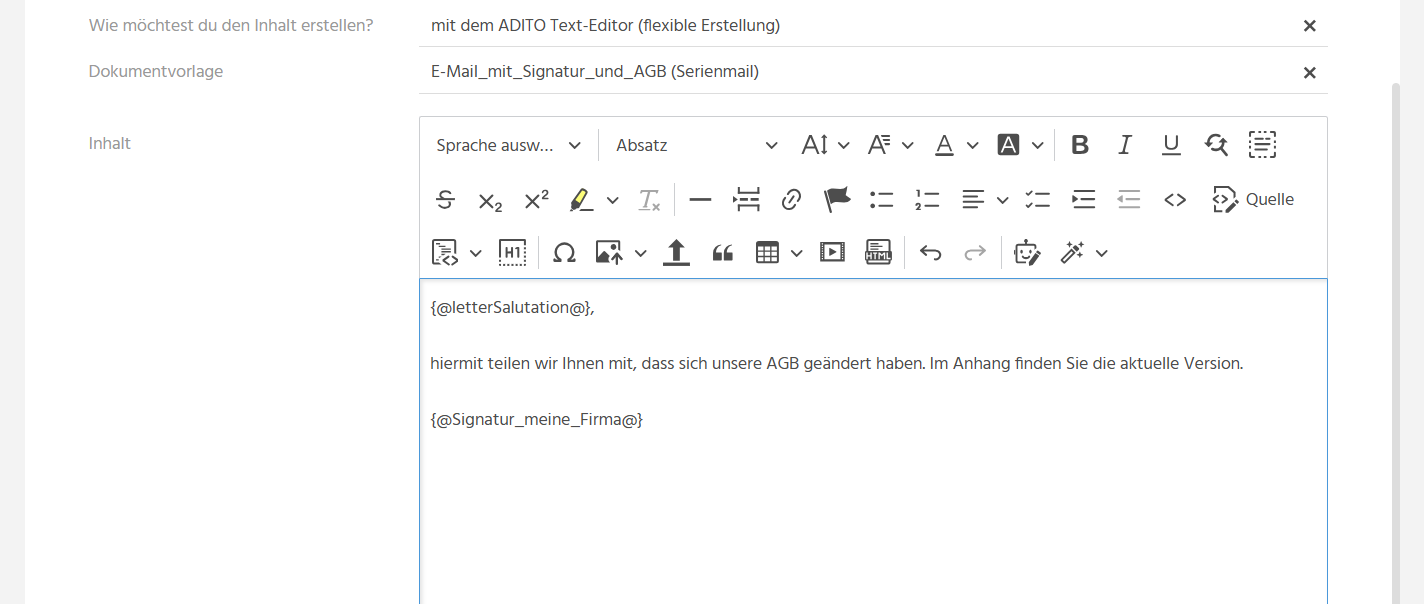Image resolution: width=1424 pixels, height=604 pixels.
Task: Redo the last undone change
Action: click(x=975, y=253)
